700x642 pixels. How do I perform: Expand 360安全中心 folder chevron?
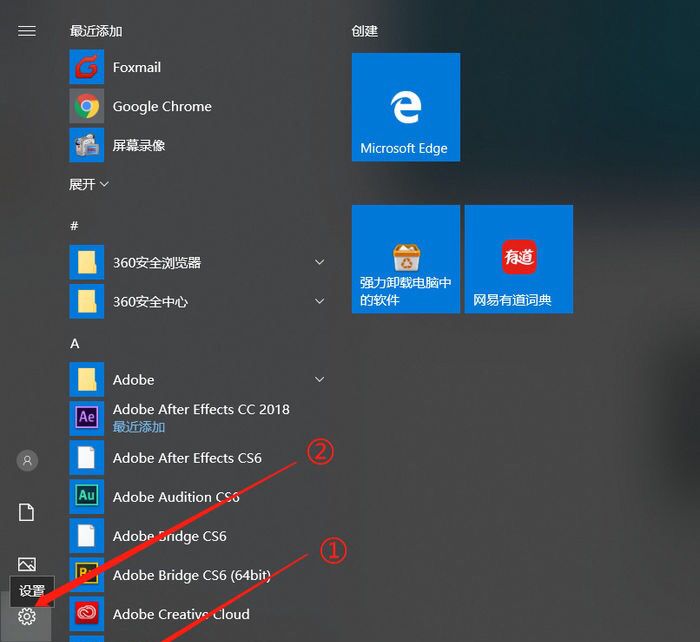(x=320, y=301)
